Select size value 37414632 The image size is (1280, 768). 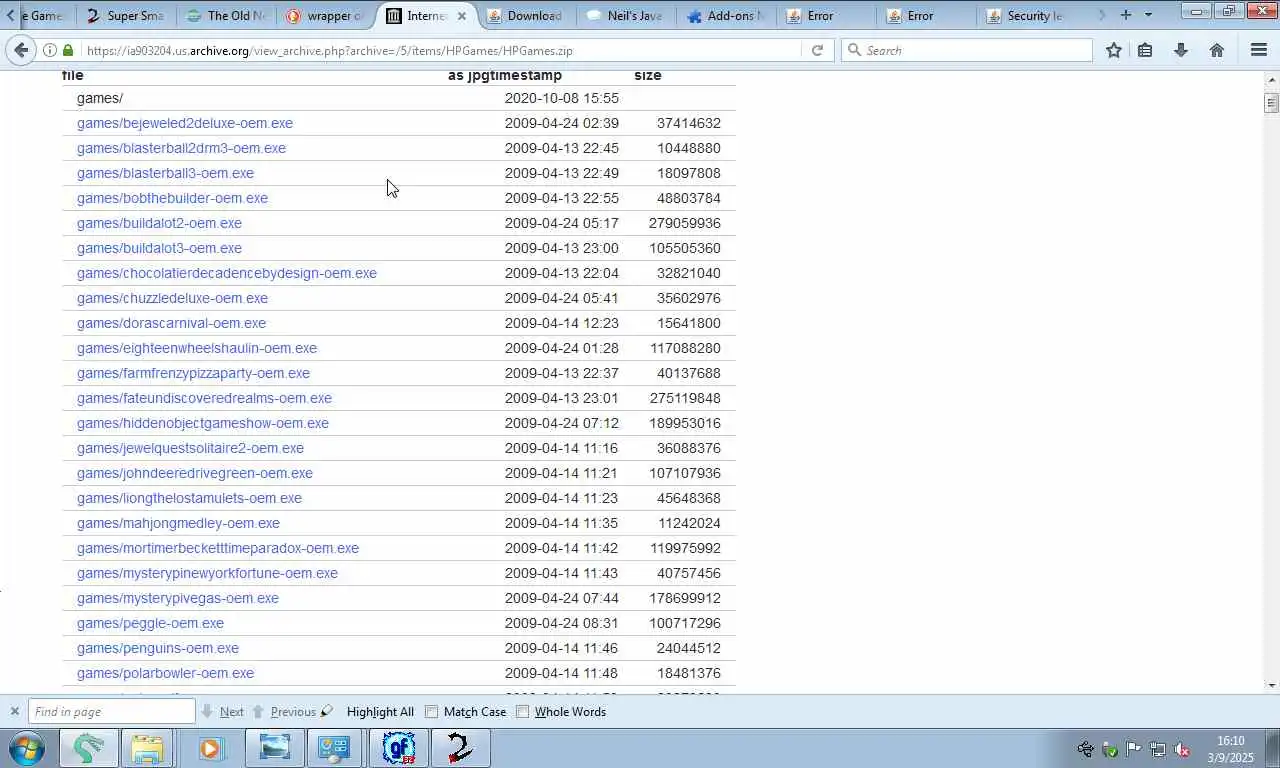[688, 123]
